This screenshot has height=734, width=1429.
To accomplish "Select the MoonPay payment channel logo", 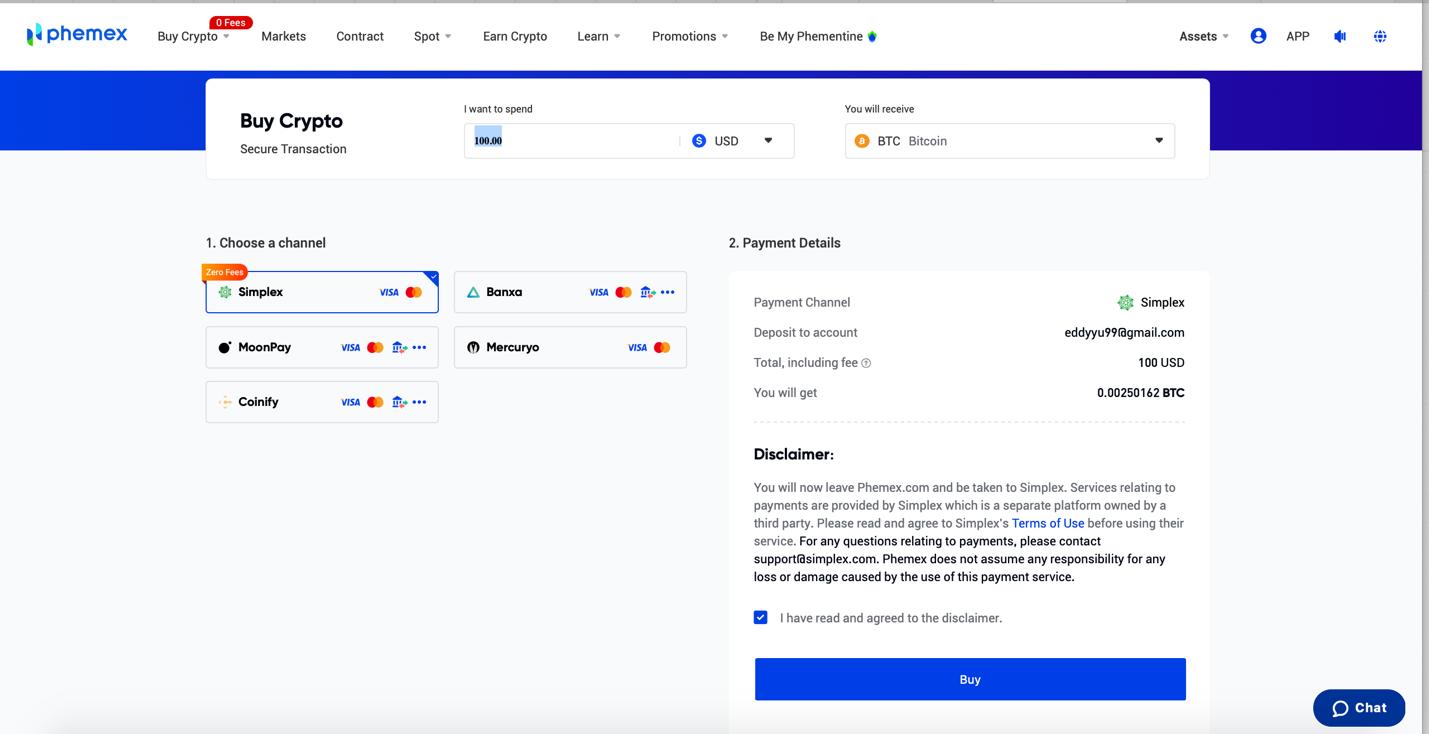I will pyautogui.click(x=225, y=347).
